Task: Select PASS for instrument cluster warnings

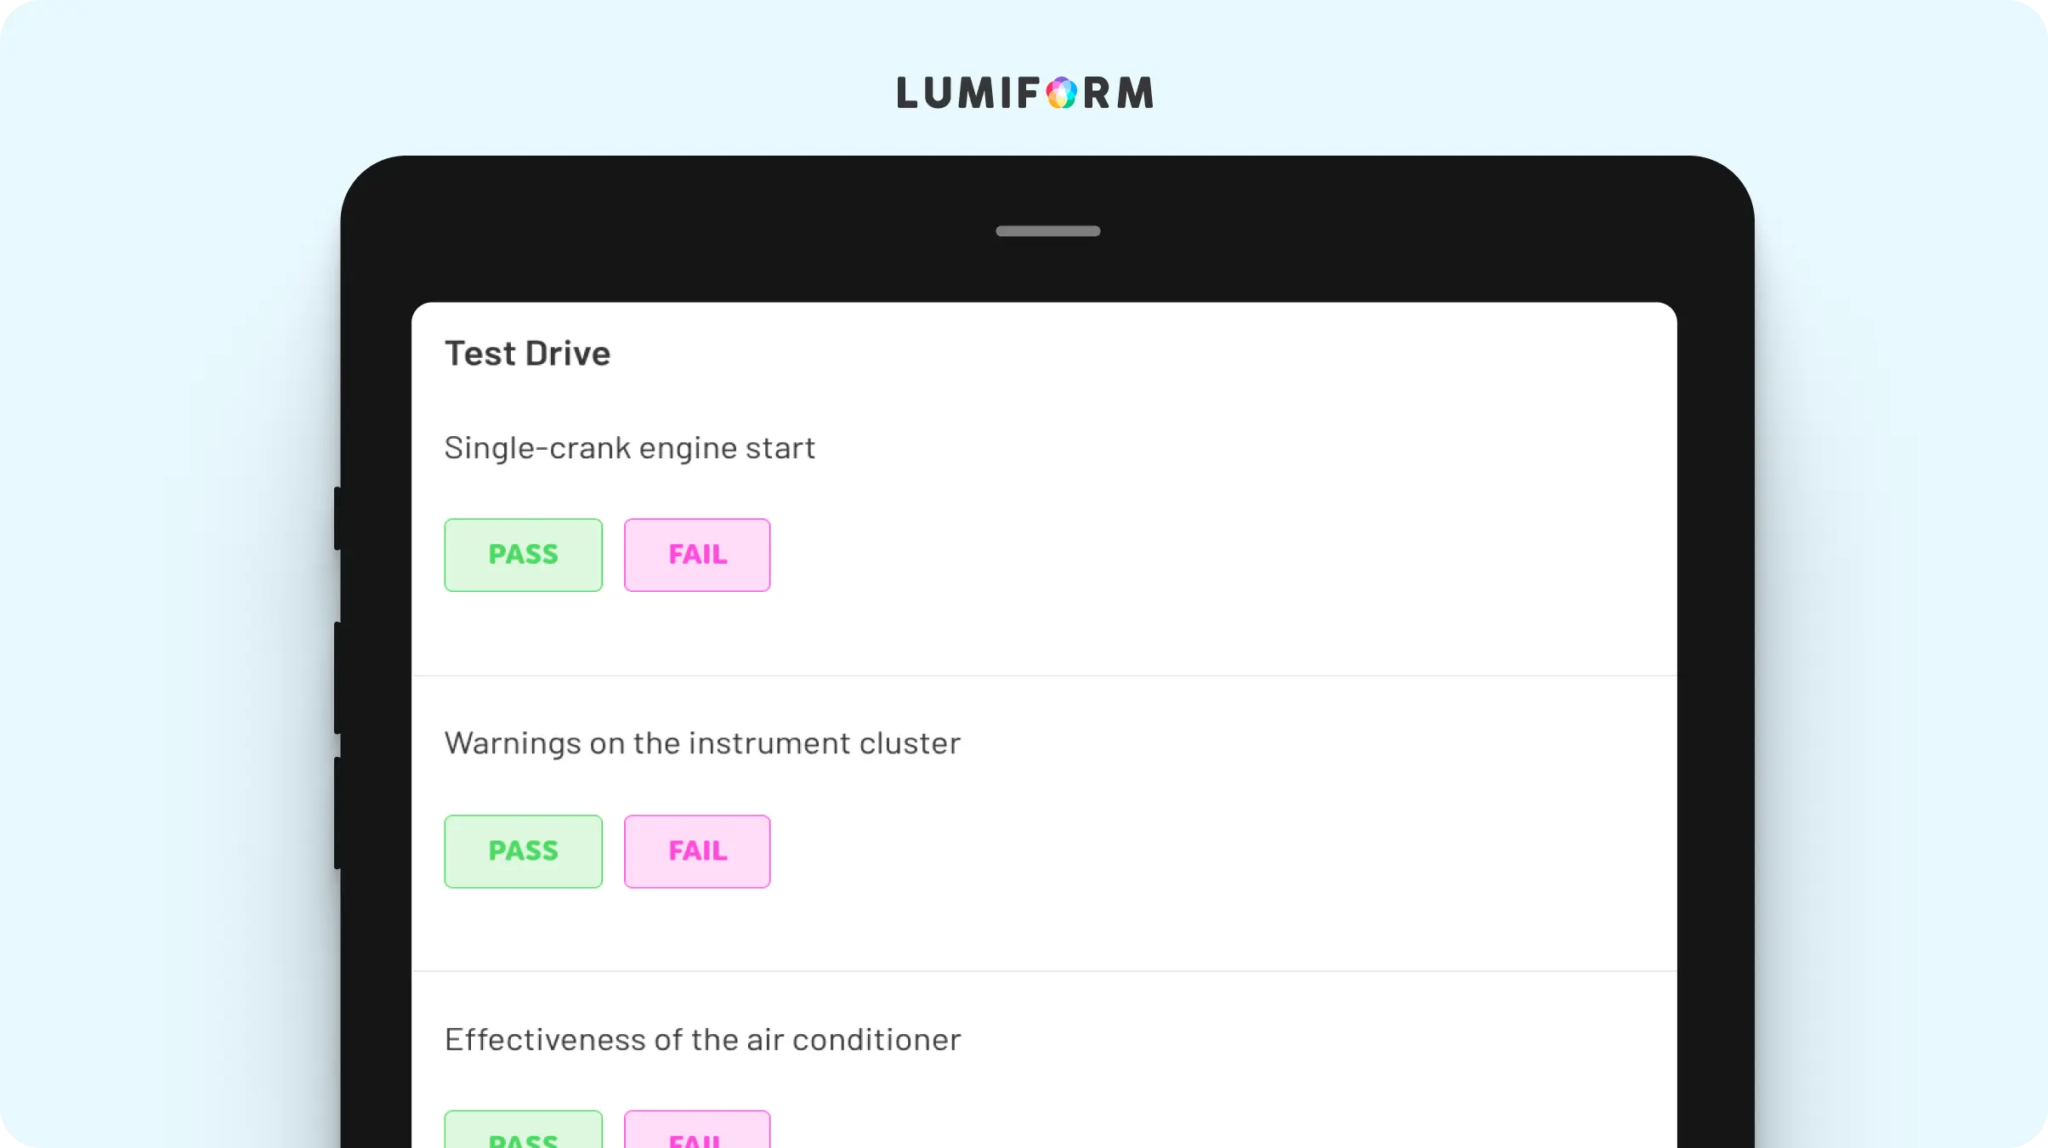Action: coord(523,851)
